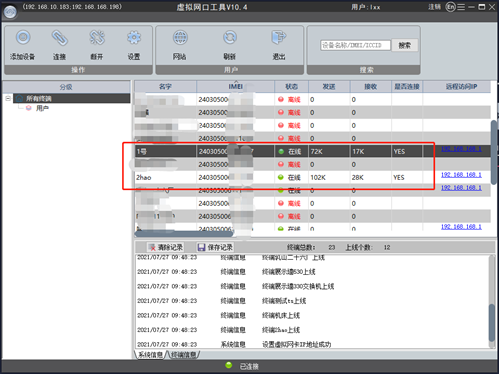Select log entry 设置虚拟网卡IP地址成功
This screenshot has width=499, height=374.
[x=297, y=344]
